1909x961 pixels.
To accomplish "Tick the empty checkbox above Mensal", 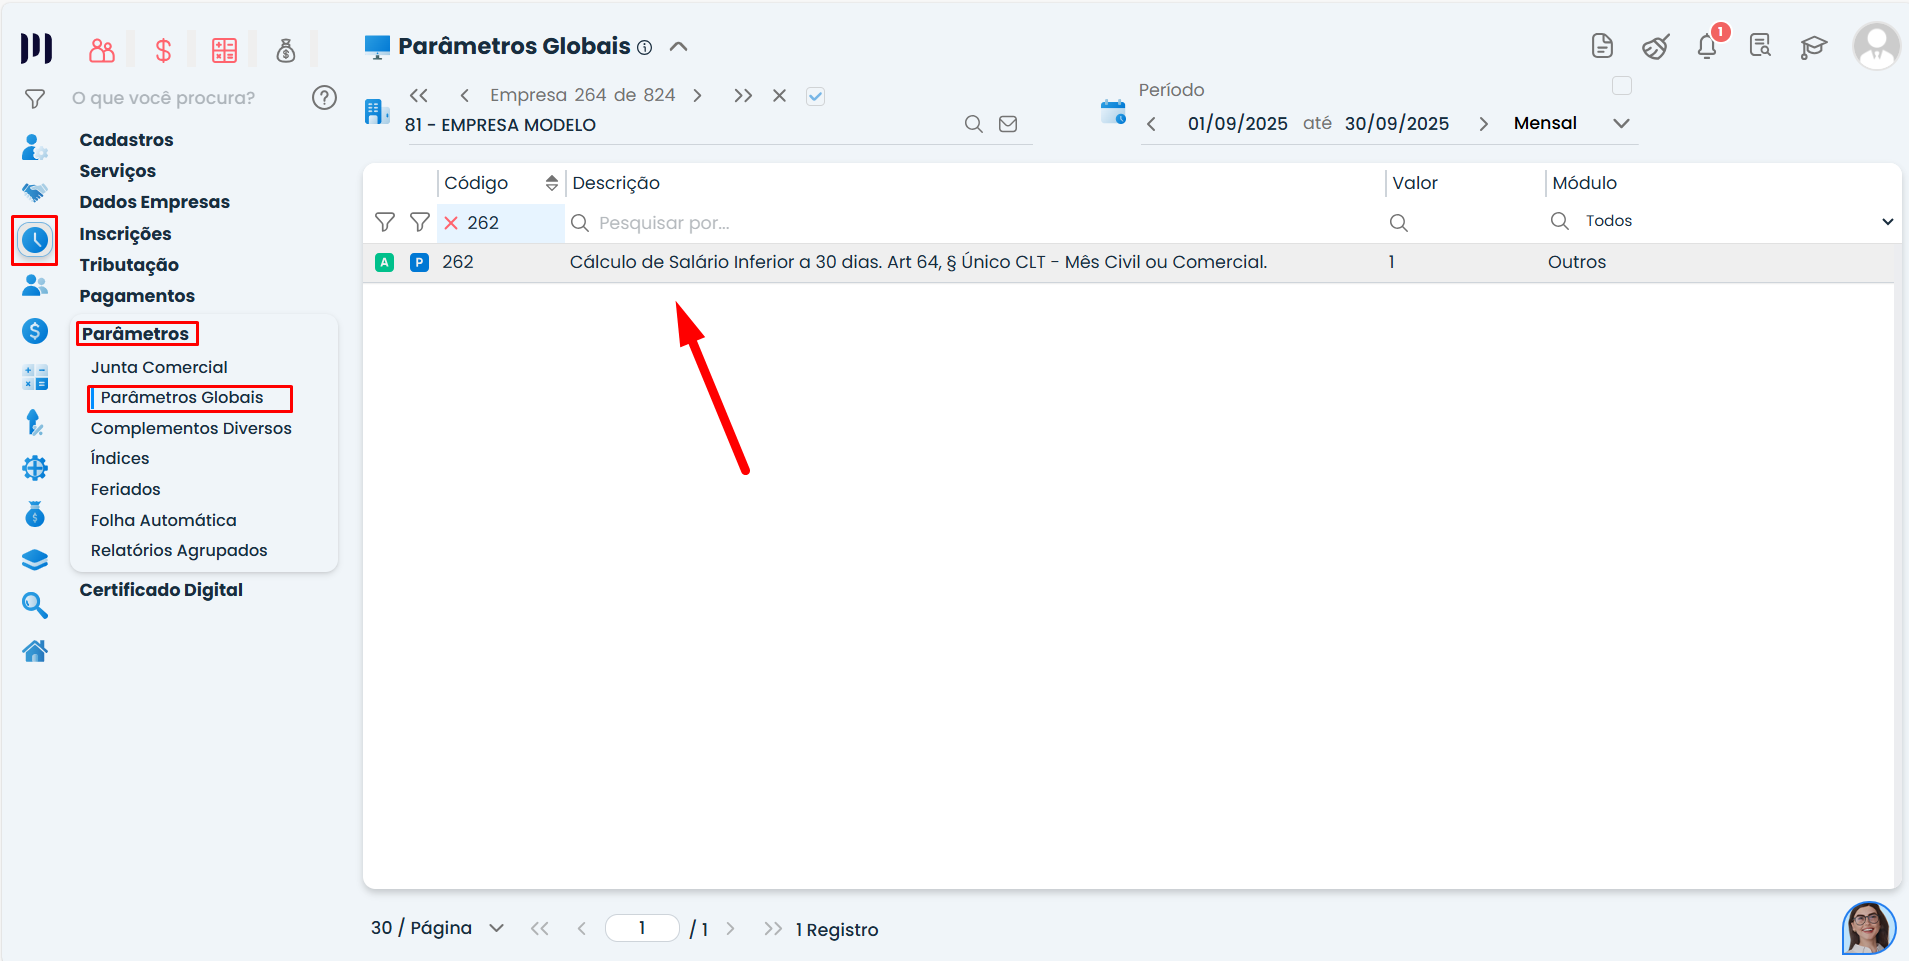I will click(x=1622, y=86).
